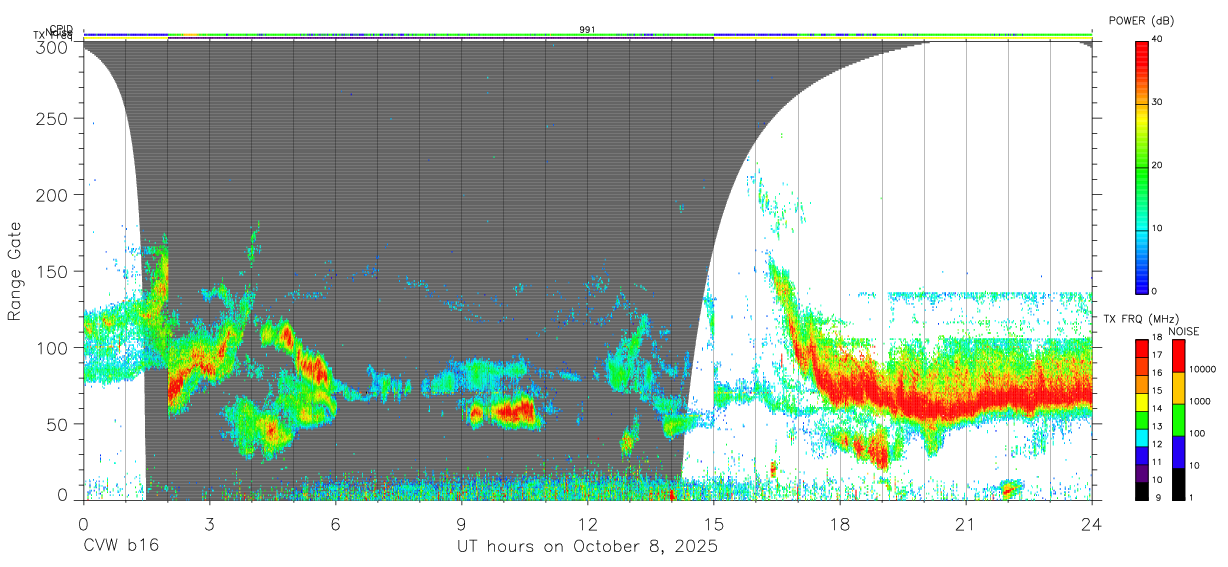Click the 1 label on the NOISE scale
The image size is (1228, 567).
[x=1193, y=497]
